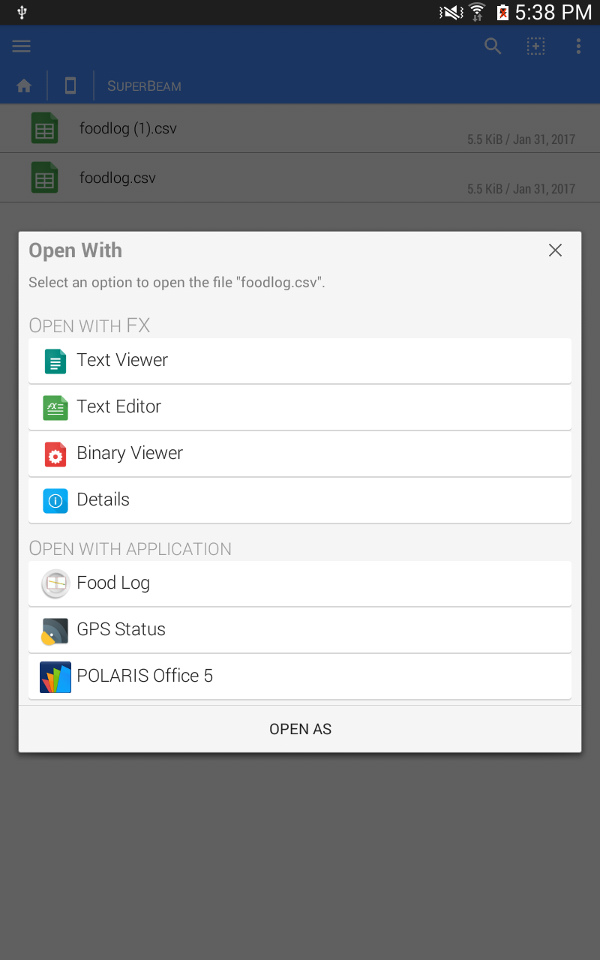Select the device storage breadcrumb icon

point(70,86)
